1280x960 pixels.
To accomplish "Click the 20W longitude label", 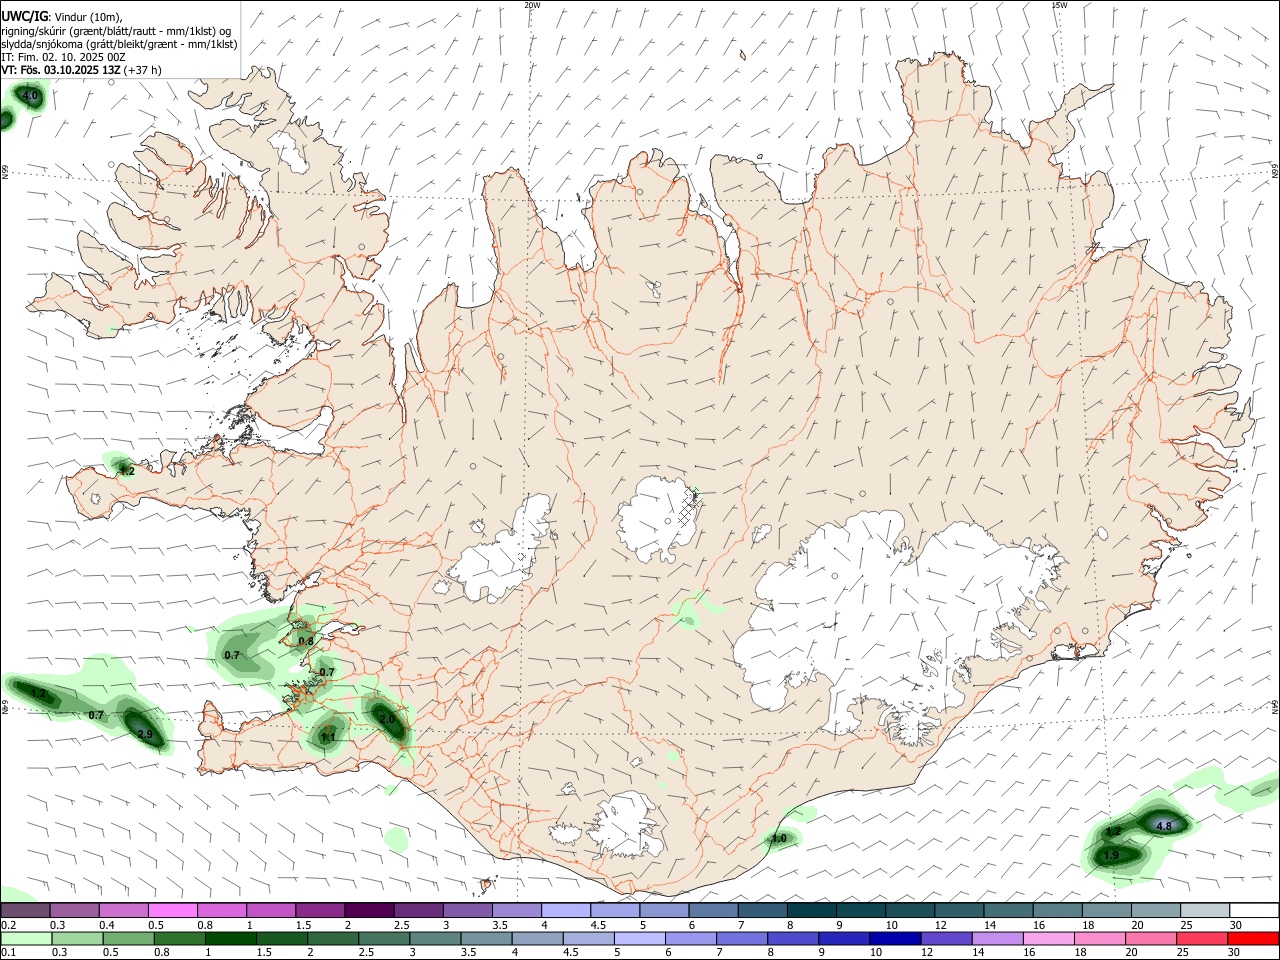I will (x=532, y=5).
